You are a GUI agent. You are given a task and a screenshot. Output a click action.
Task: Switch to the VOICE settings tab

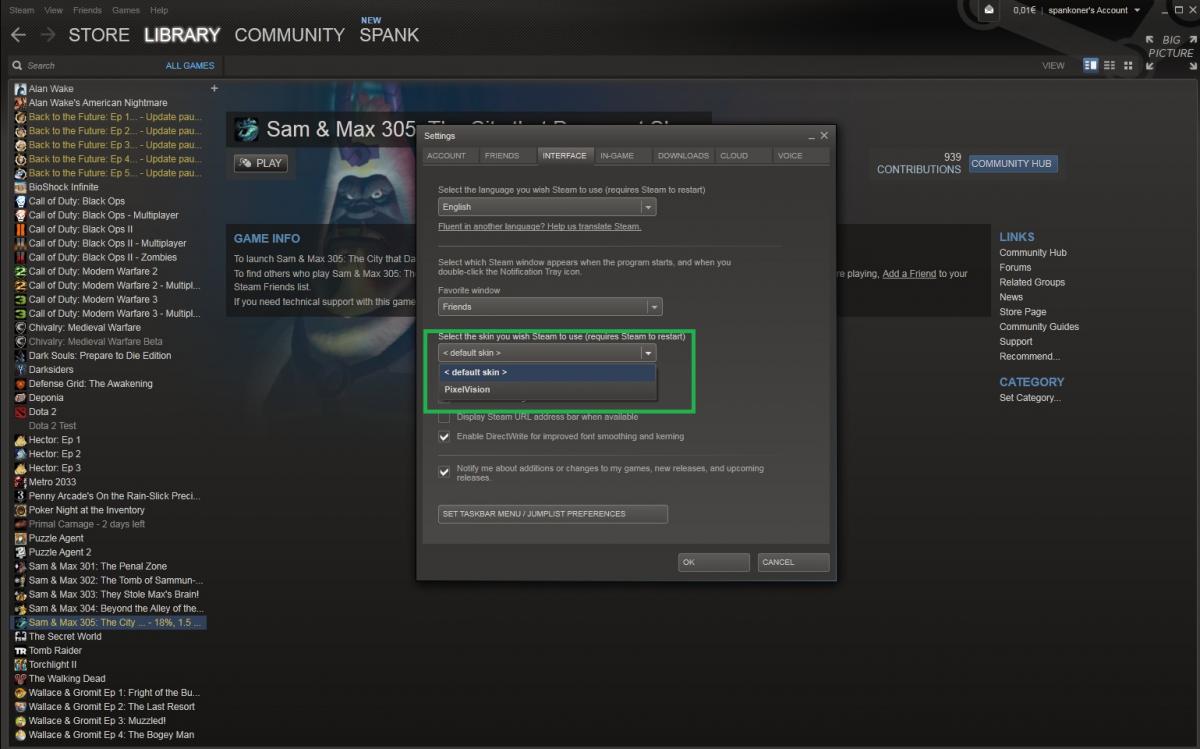point(801,156)
